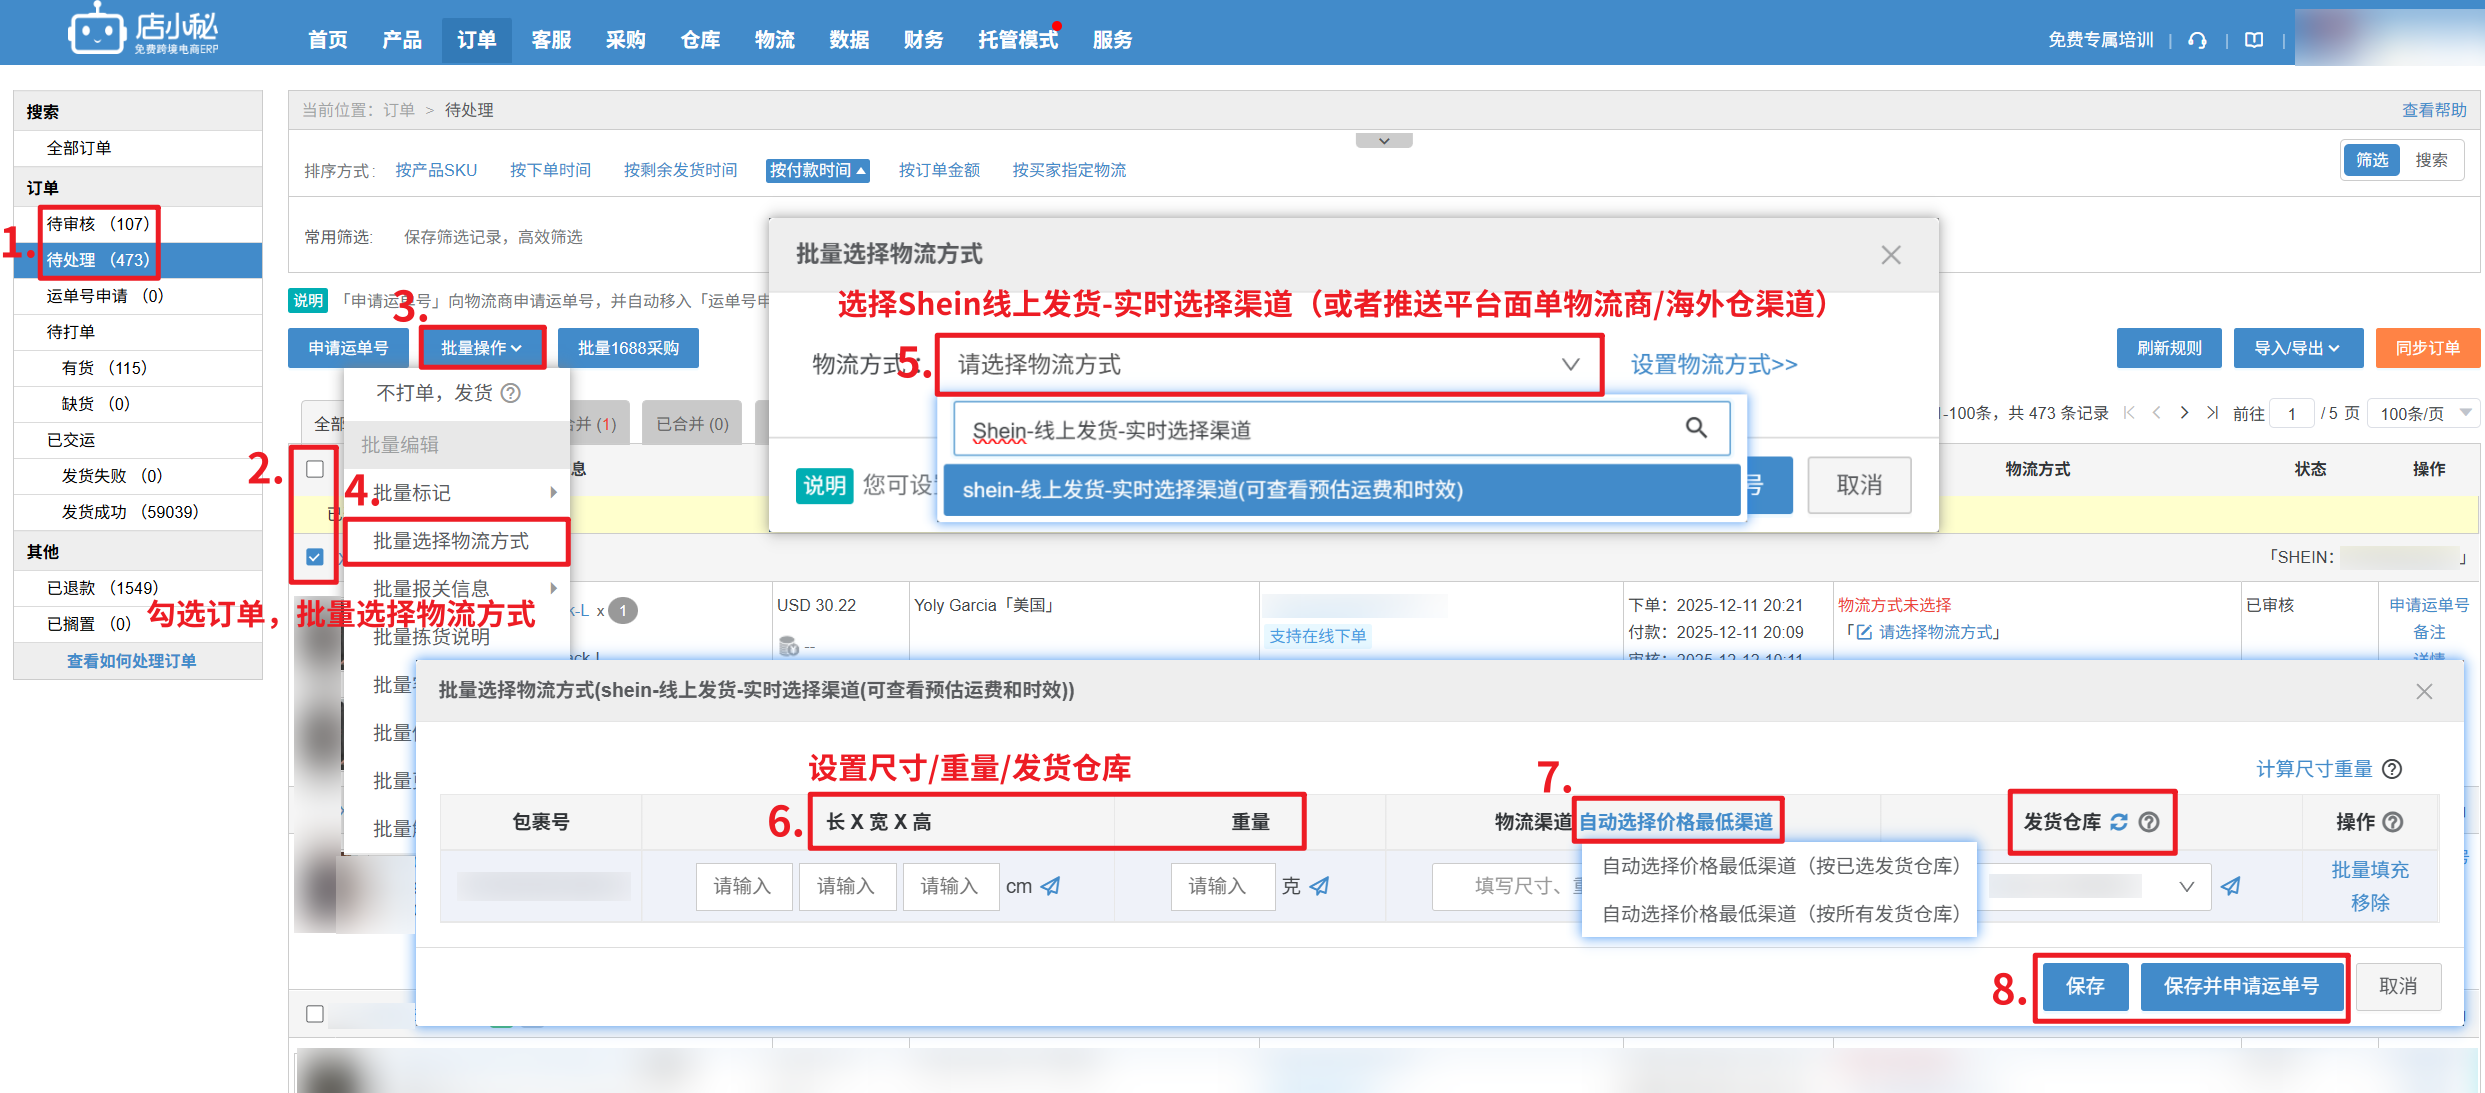Click the paper-plane apply icon next to cm
This screenshot has height=1093, width=2485.
click(x=1050, y=886)
